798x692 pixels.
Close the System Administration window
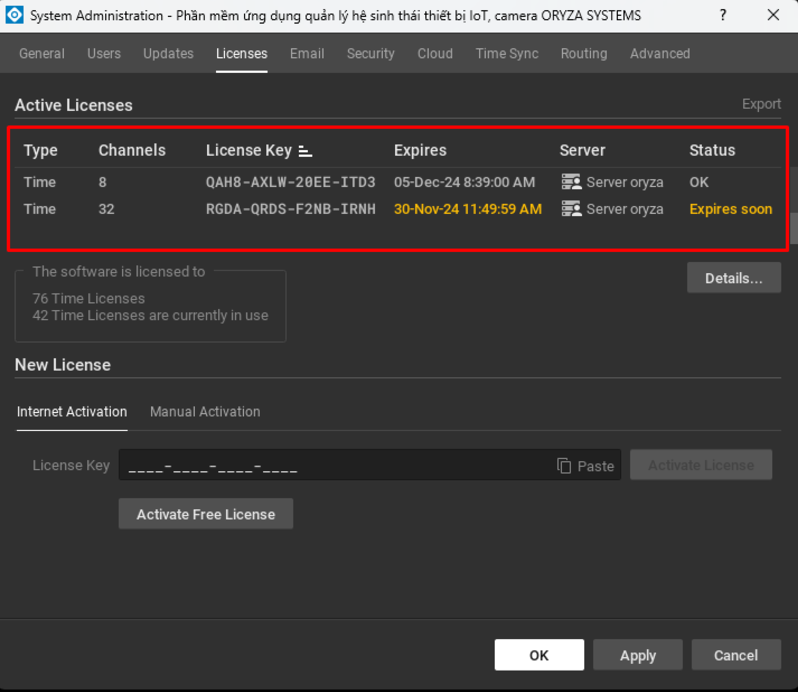(x=773, y=15)
